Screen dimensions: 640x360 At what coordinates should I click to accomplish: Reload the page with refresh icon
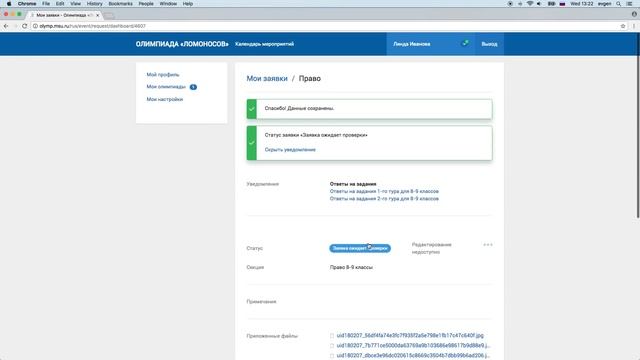point(24,26)
